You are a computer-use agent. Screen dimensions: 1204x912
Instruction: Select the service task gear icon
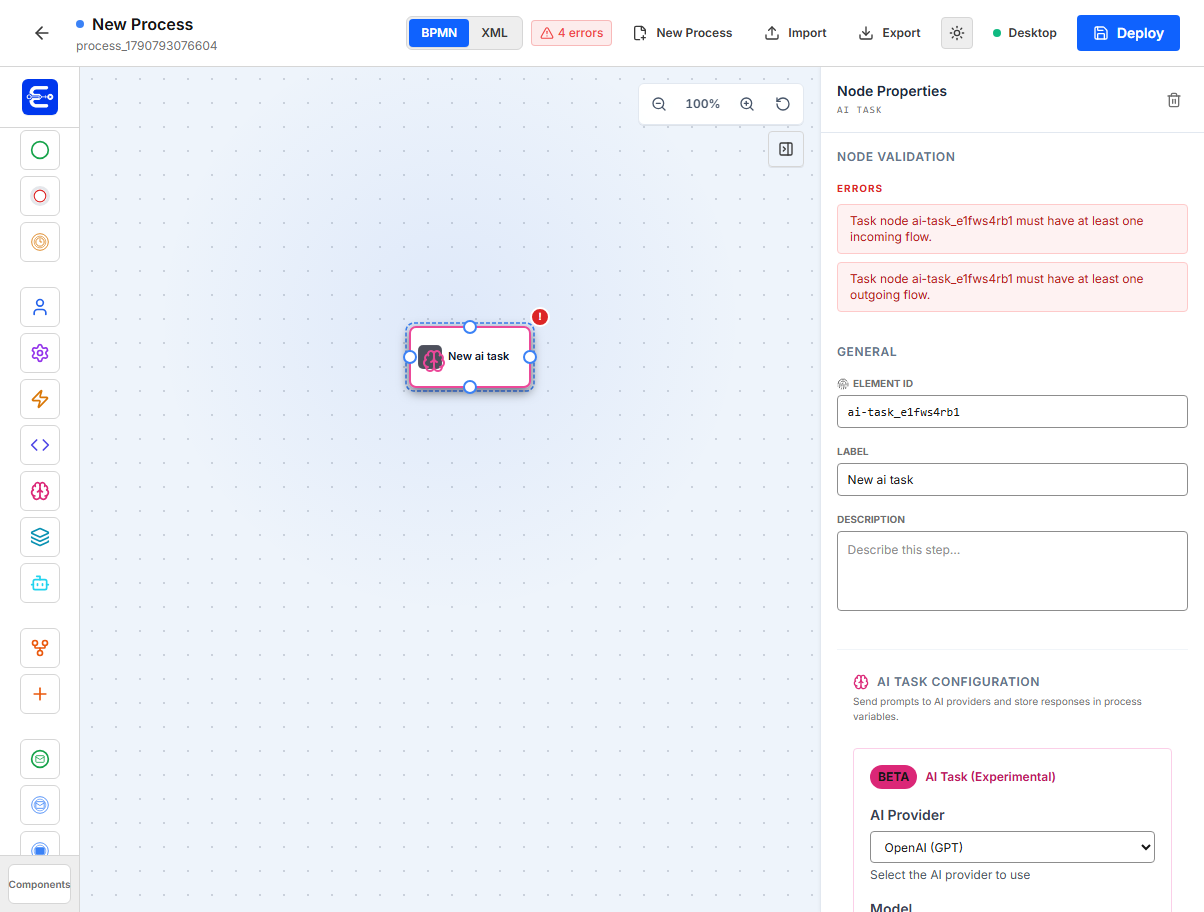coord(40,353)
